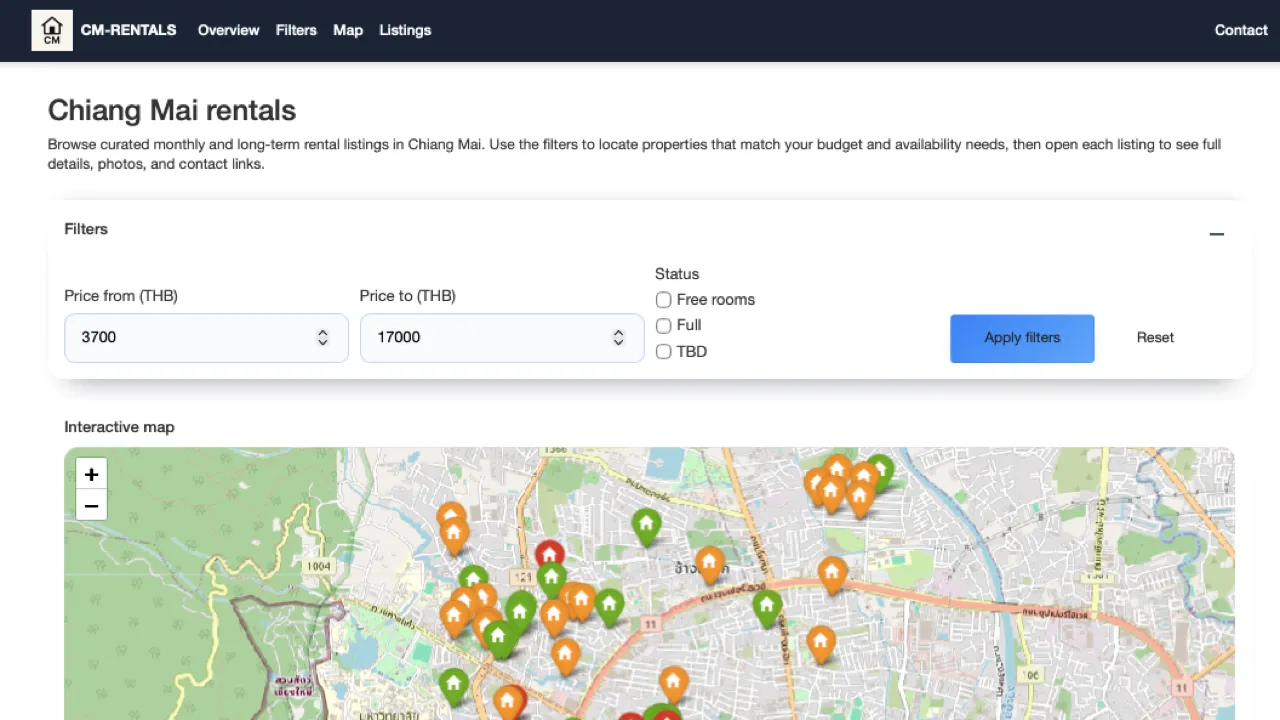Click the CM-RENTALS house logo

pyautogui.click(x=52, y=30)
